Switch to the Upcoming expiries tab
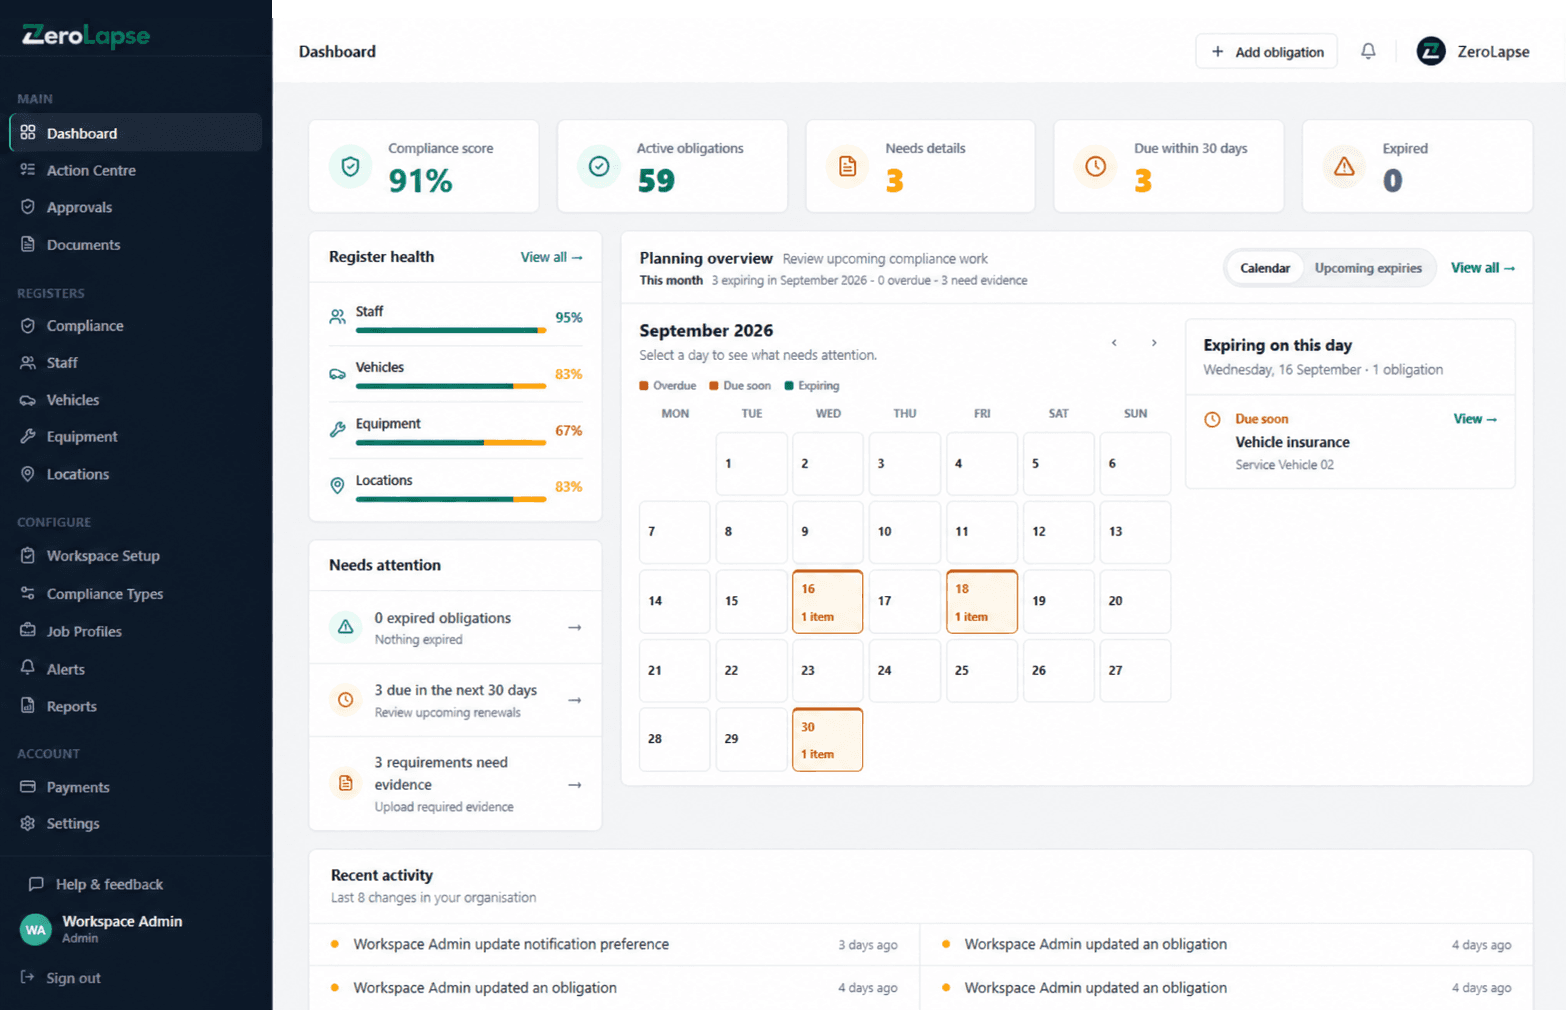The height and width of the screenshot is (1010, 1566). (x=1368, y=268)
